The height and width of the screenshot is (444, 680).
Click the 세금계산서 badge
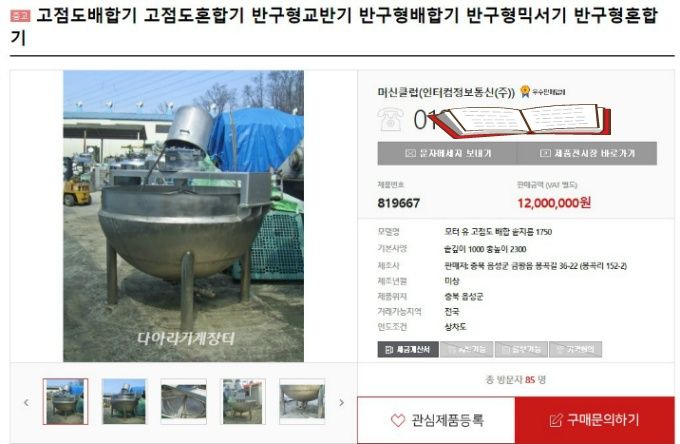click(408, 349)
